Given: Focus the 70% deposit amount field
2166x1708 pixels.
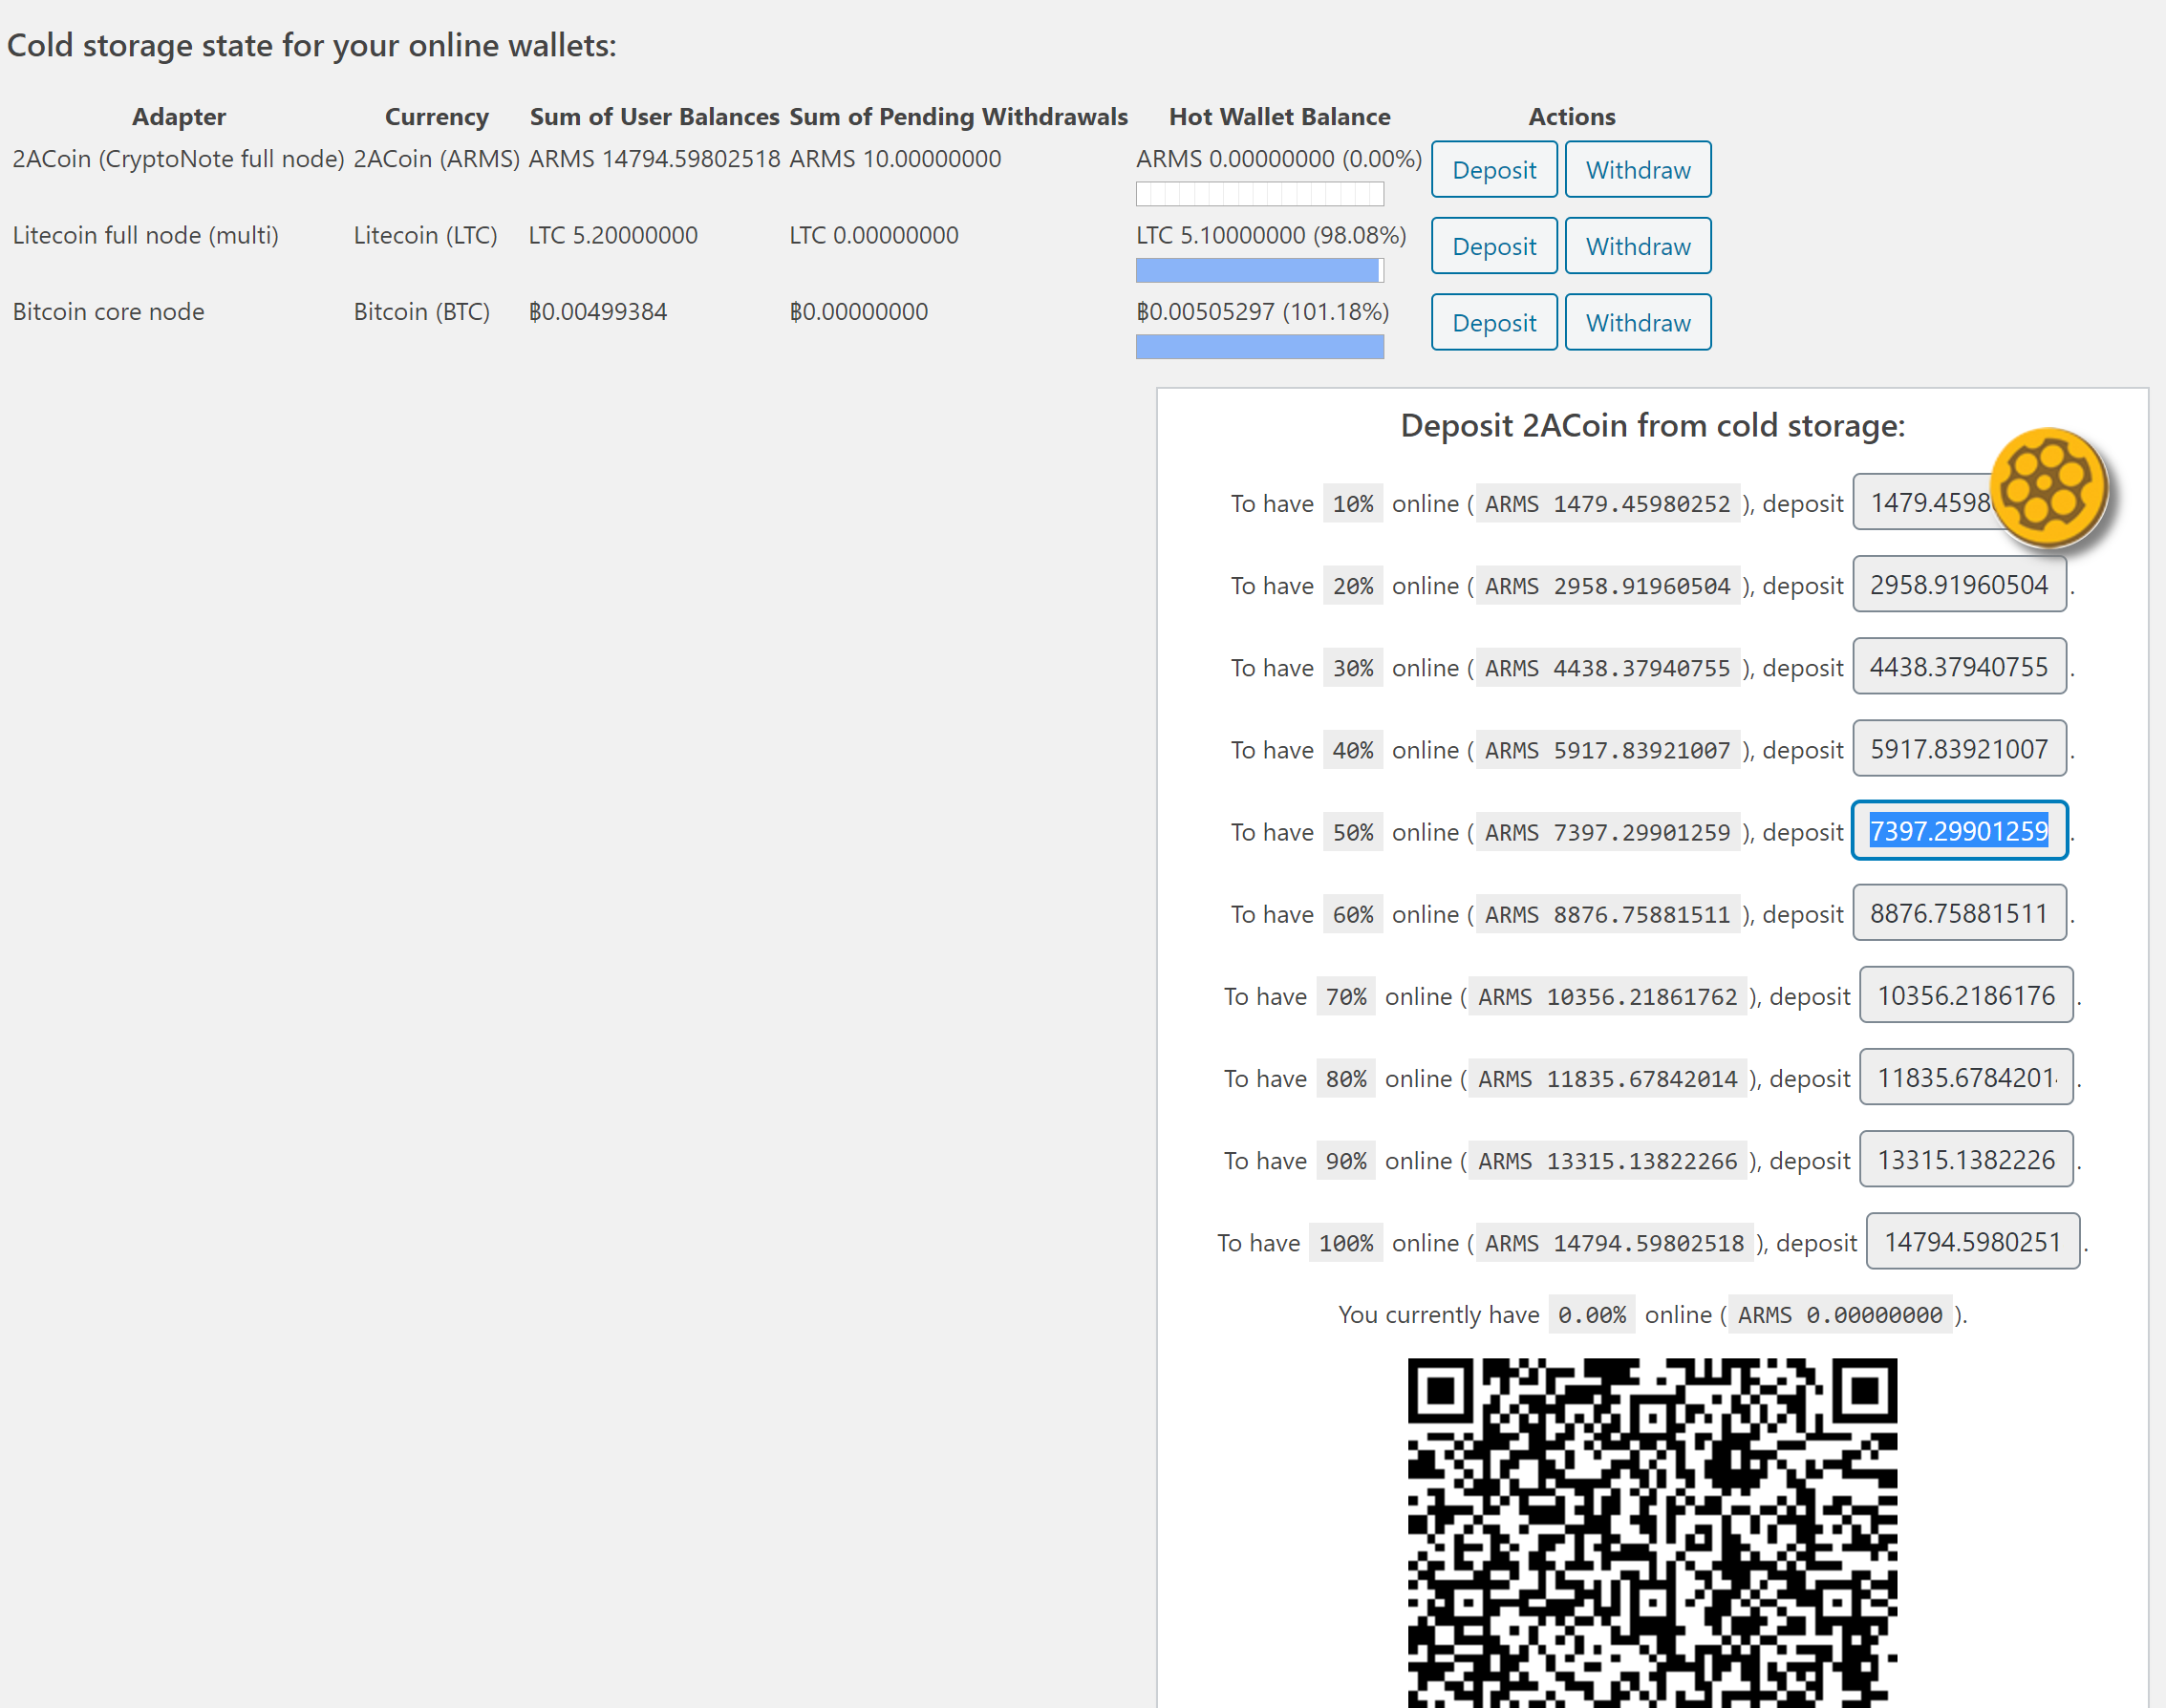Looking at the screenshot, I should (1965, 995).
